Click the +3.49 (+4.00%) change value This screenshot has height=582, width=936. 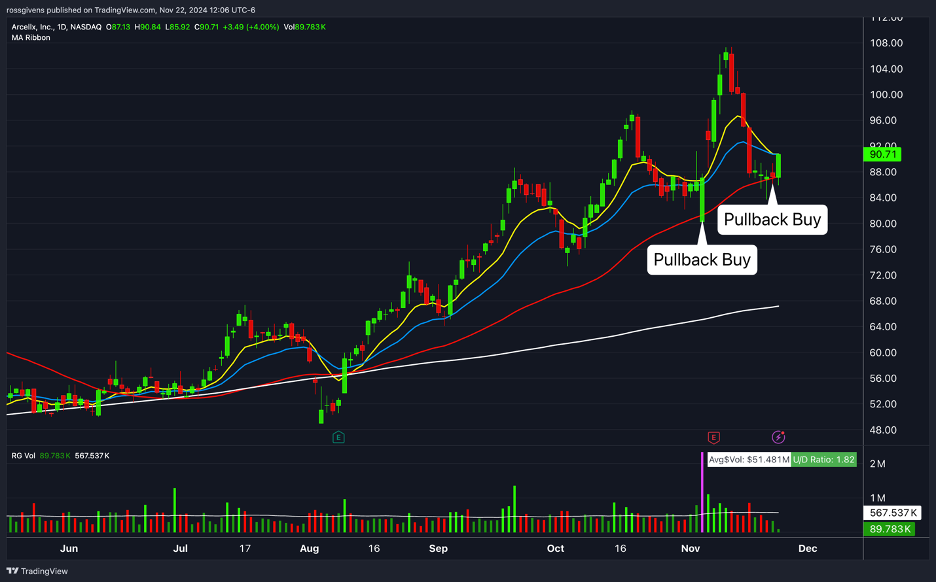coord(251,27)
